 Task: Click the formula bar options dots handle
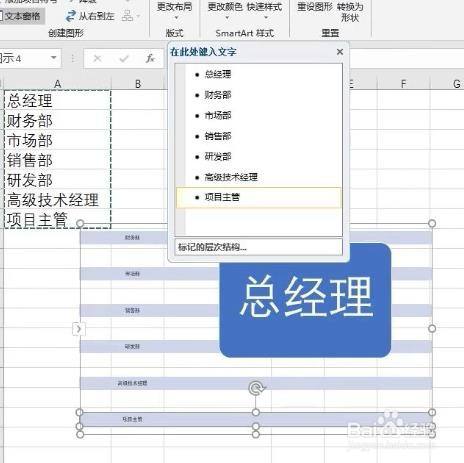tap(73, 59)
